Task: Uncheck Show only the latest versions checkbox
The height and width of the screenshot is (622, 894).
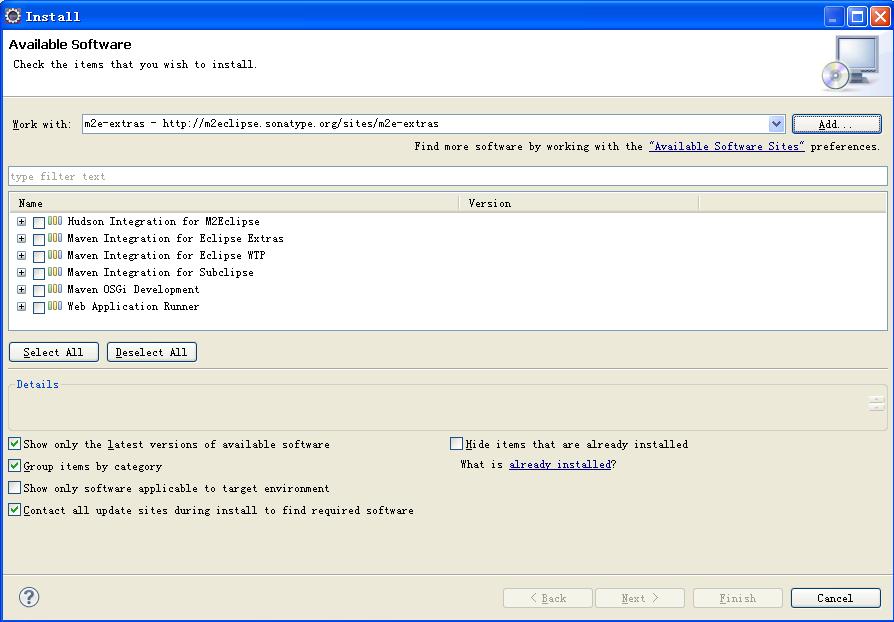Action: click(x=15, y=444)
